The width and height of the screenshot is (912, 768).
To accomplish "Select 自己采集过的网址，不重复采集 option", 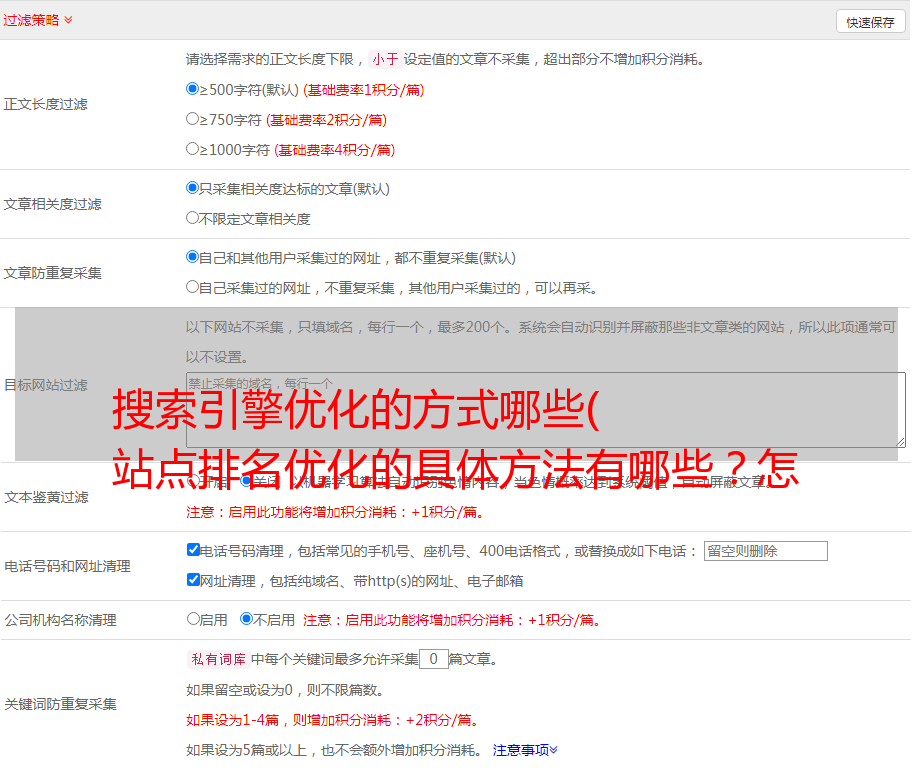I will 192,286.
